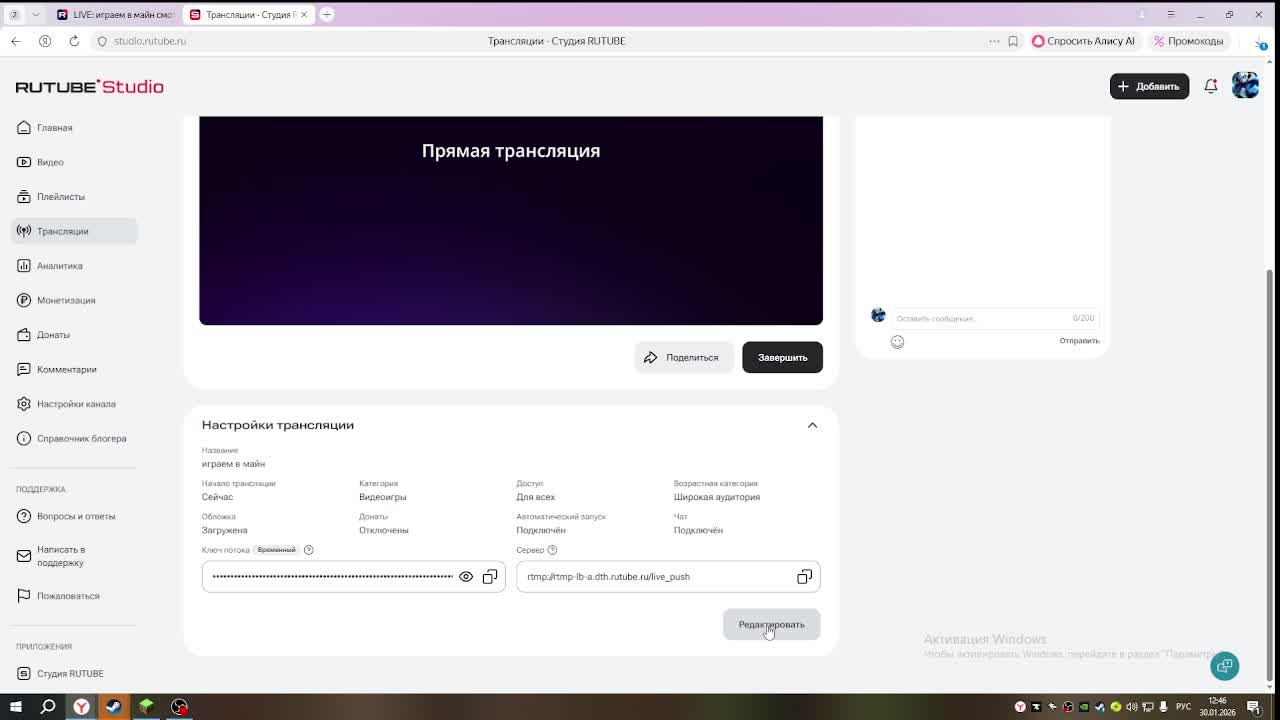Open Windows notification center

(1253, 707)
